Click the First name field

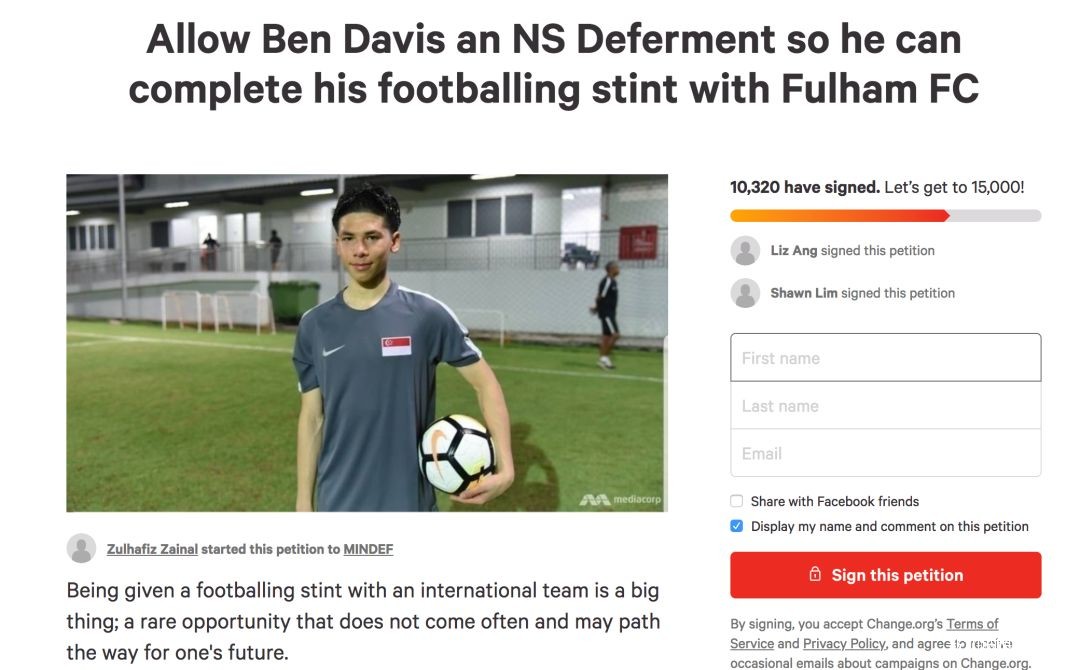[886, 357]
